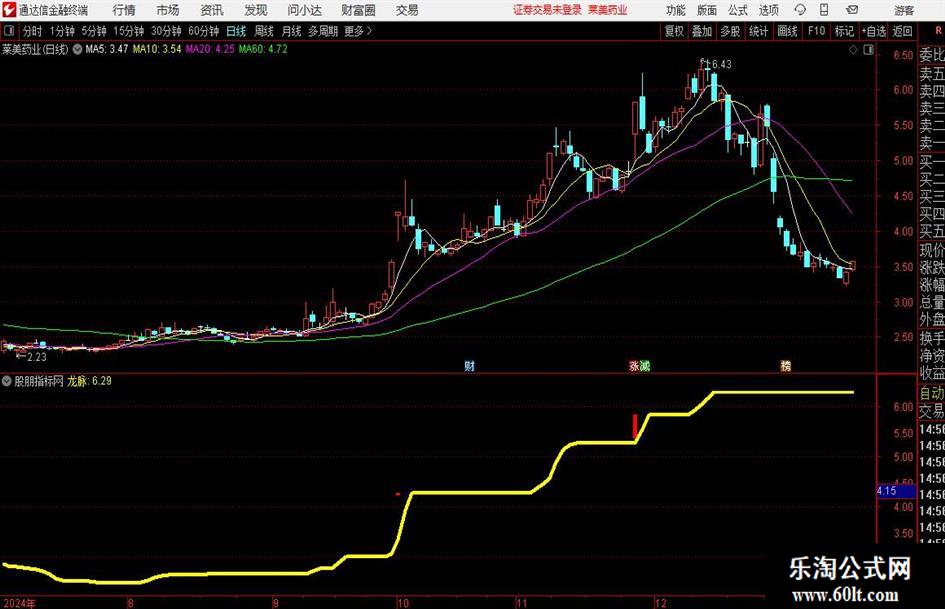
Task: Click the 证券交易未登录 login link
Action: point(547,10)
